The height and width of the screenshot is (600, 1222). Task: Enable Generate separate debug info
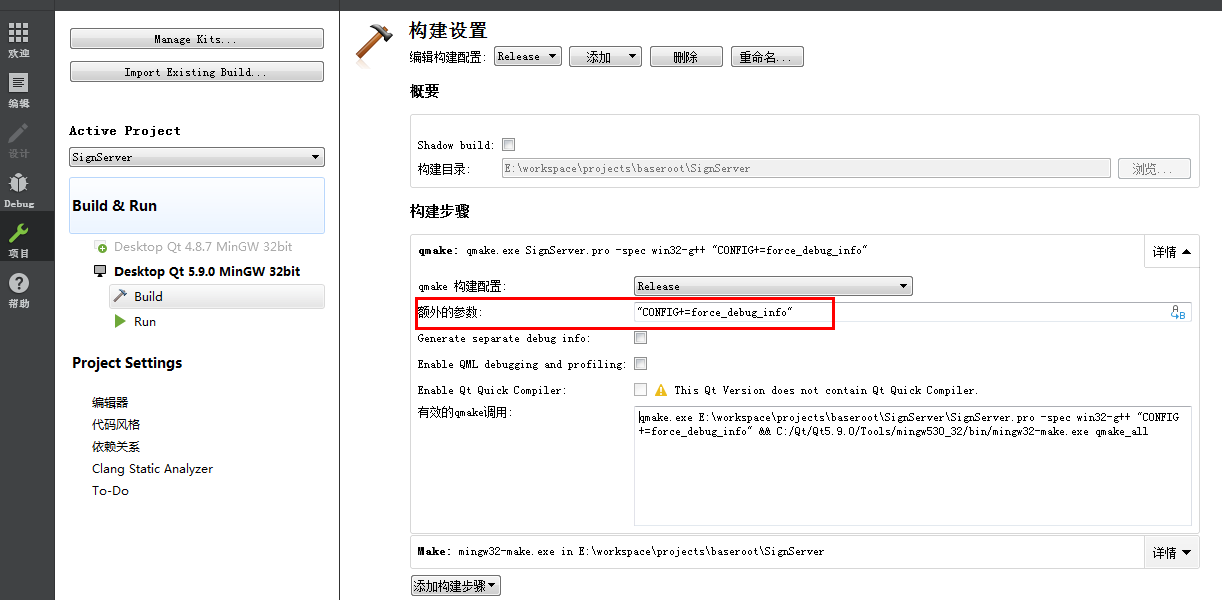(640, 337)
